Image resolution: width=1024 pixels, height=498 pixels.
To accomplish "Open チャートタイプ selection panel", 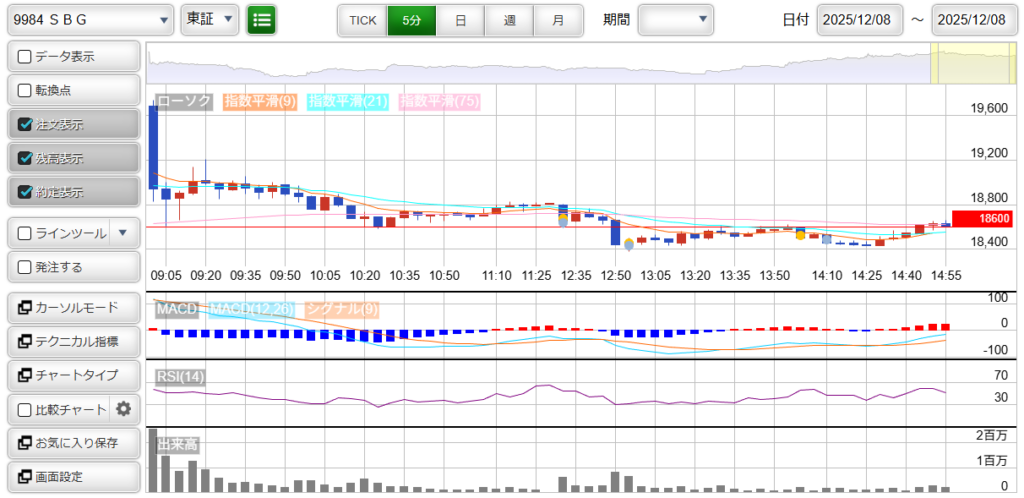I will point(72,375).
